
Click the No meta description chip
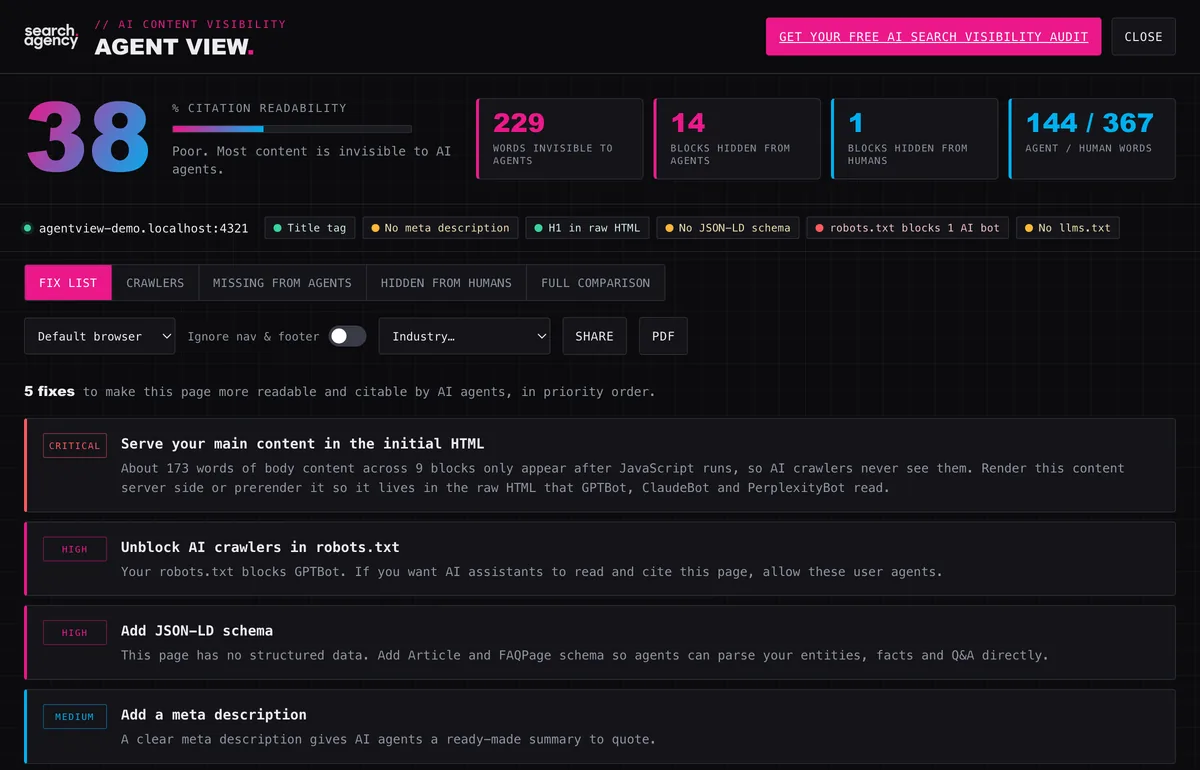point(440,228)
